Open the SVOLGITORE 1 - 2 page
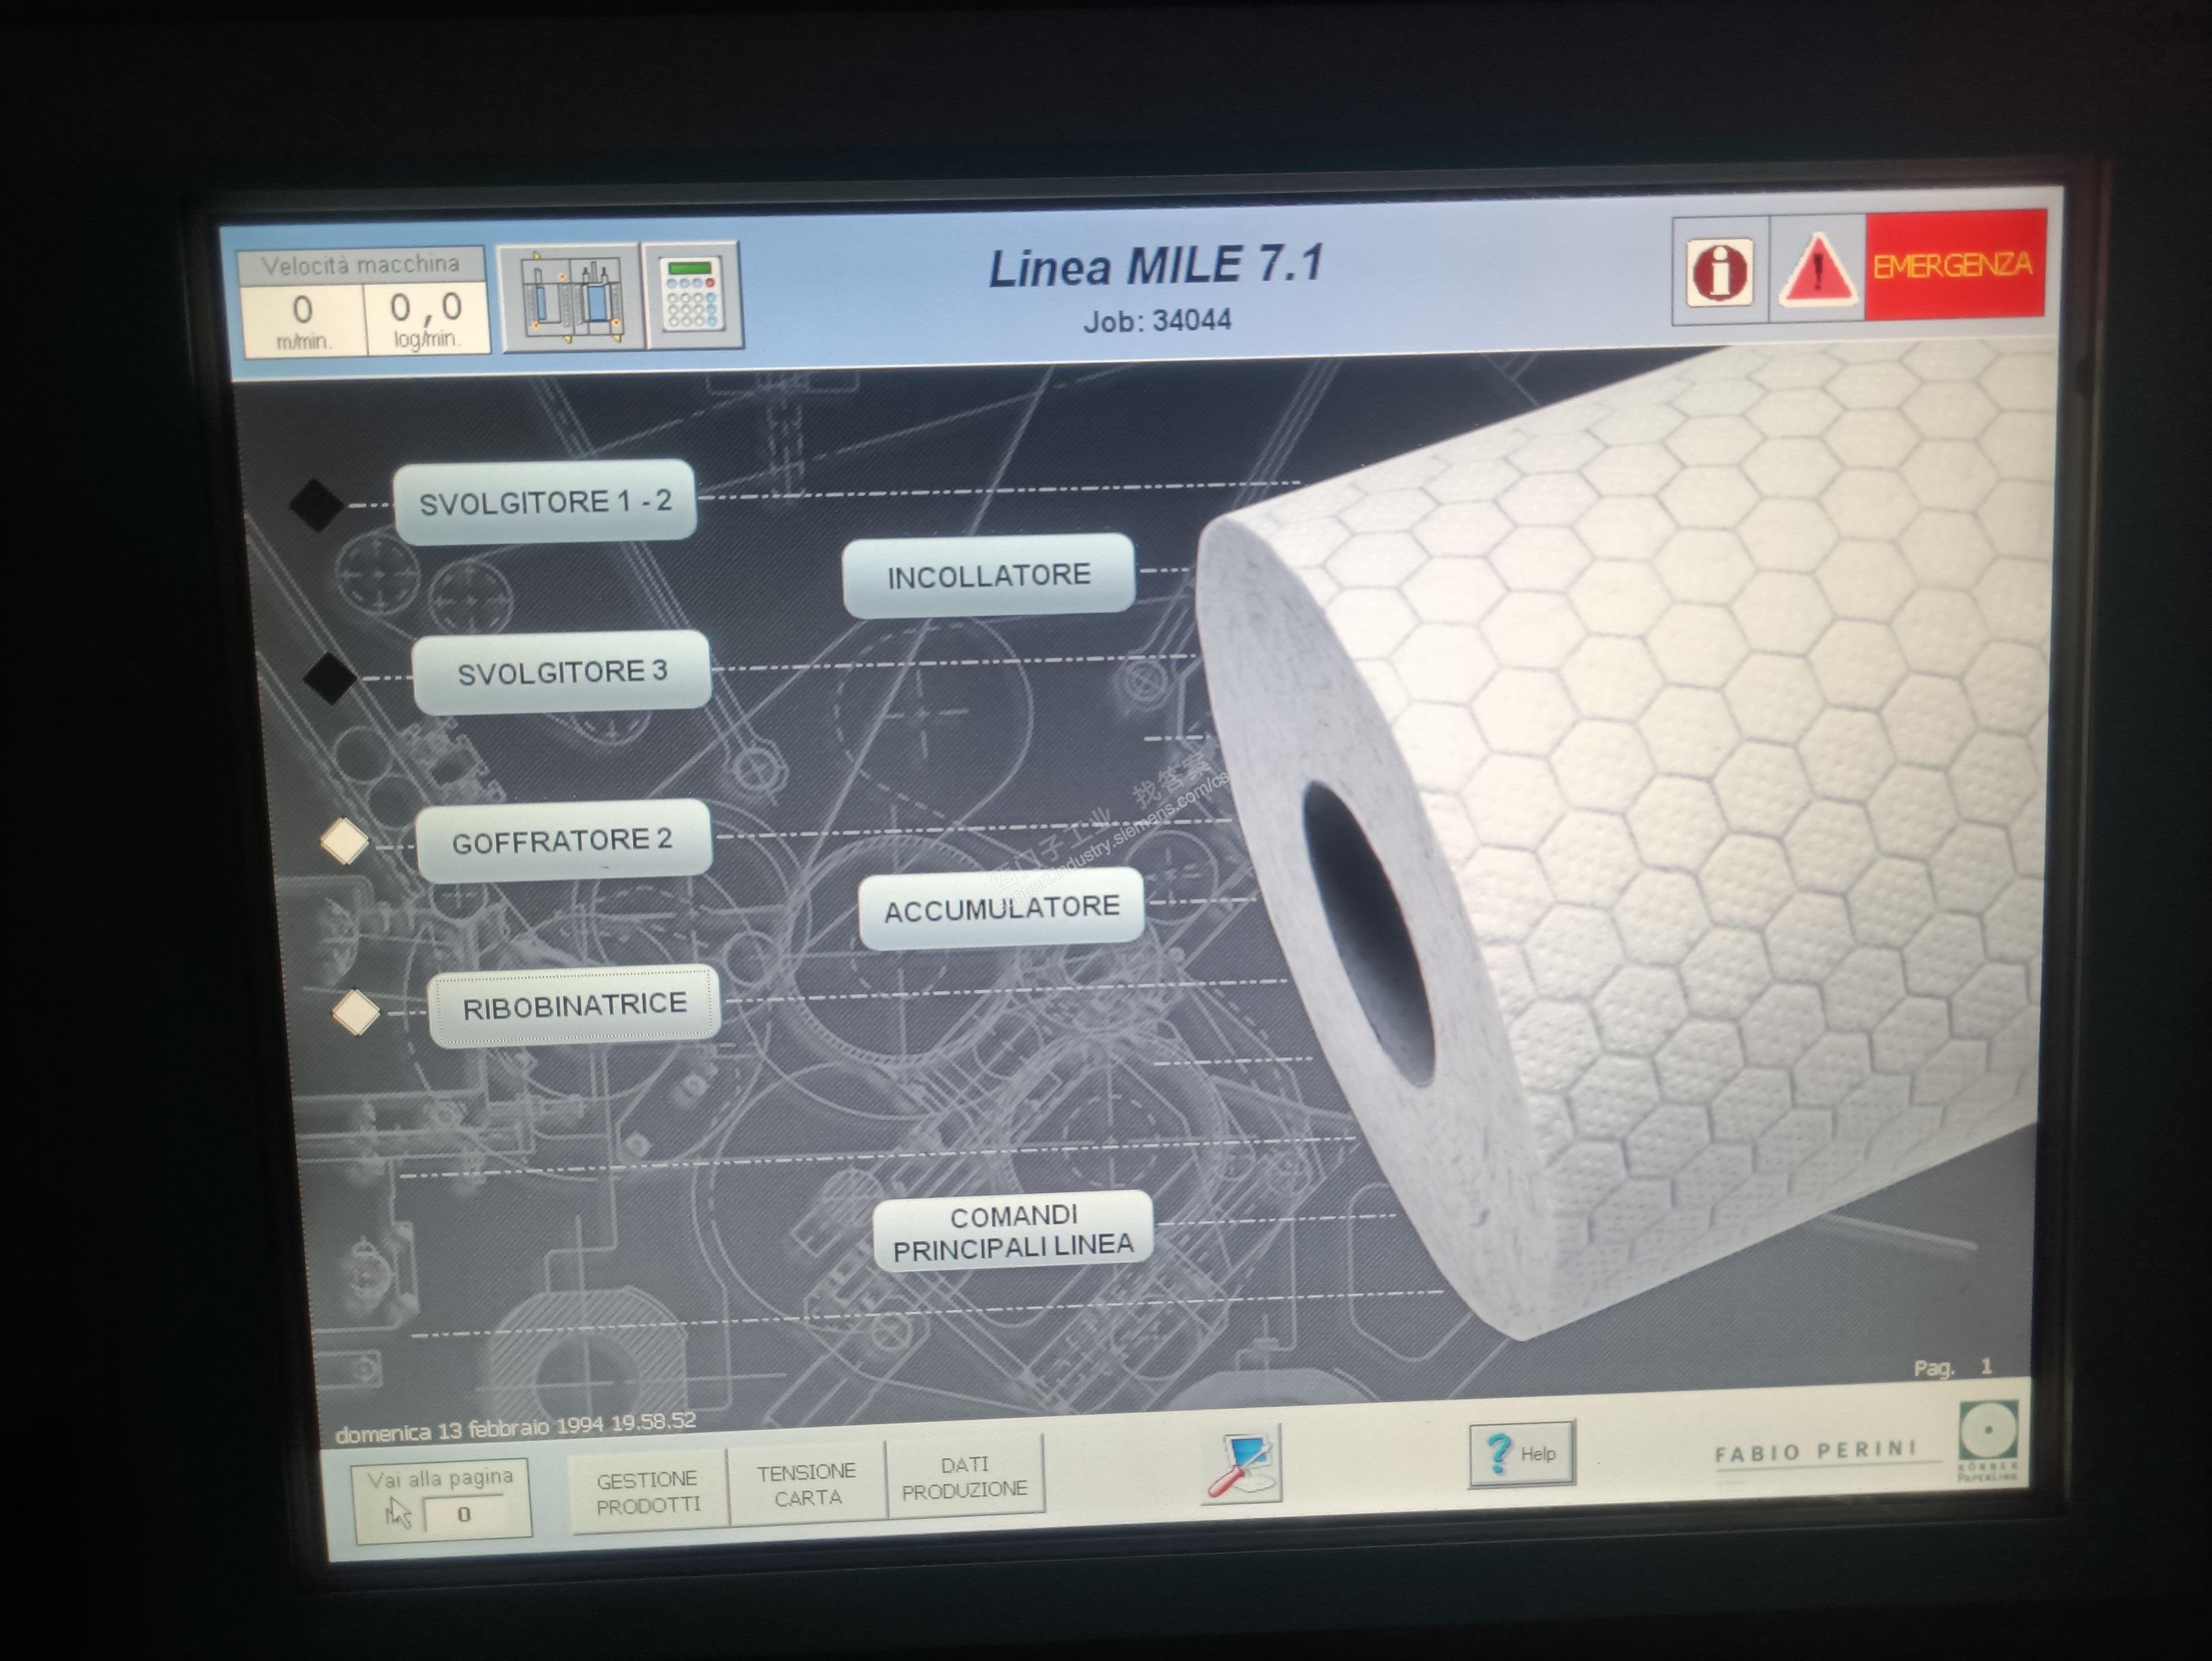Screen dimensions: 2212x1661 [545, 502]
